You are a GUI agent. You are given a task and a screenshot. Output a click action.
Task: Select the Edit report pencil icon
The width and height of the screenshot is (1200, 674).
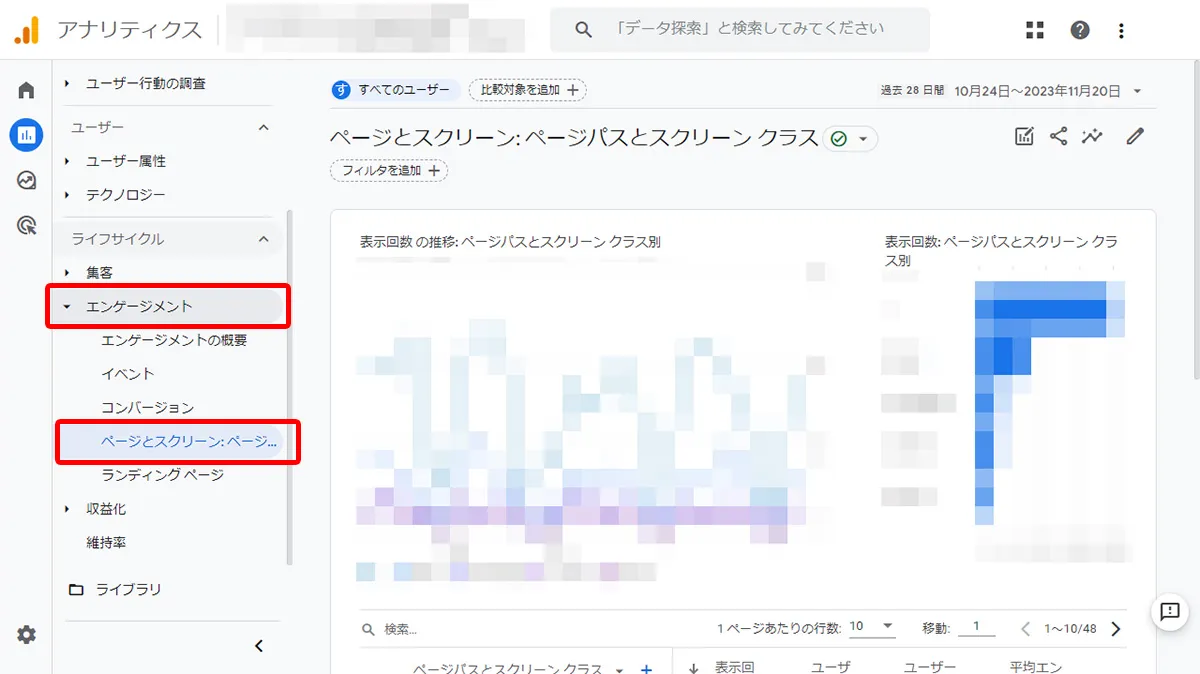1134,136
